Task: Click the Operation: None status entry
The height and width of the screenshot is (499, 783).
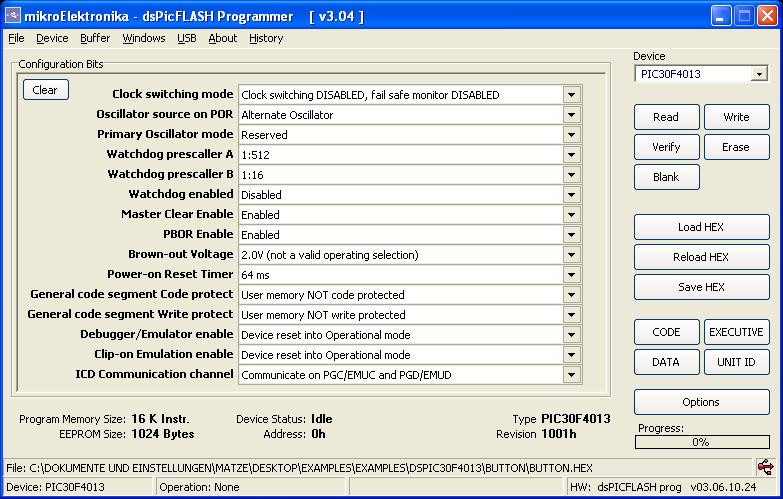Action: 199,487
